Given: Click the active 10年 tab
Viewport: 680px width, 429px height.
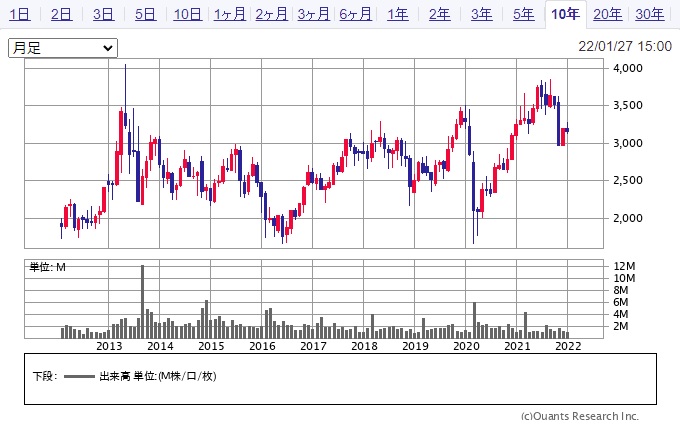Looking at the screenshot, I should [566, 14].
